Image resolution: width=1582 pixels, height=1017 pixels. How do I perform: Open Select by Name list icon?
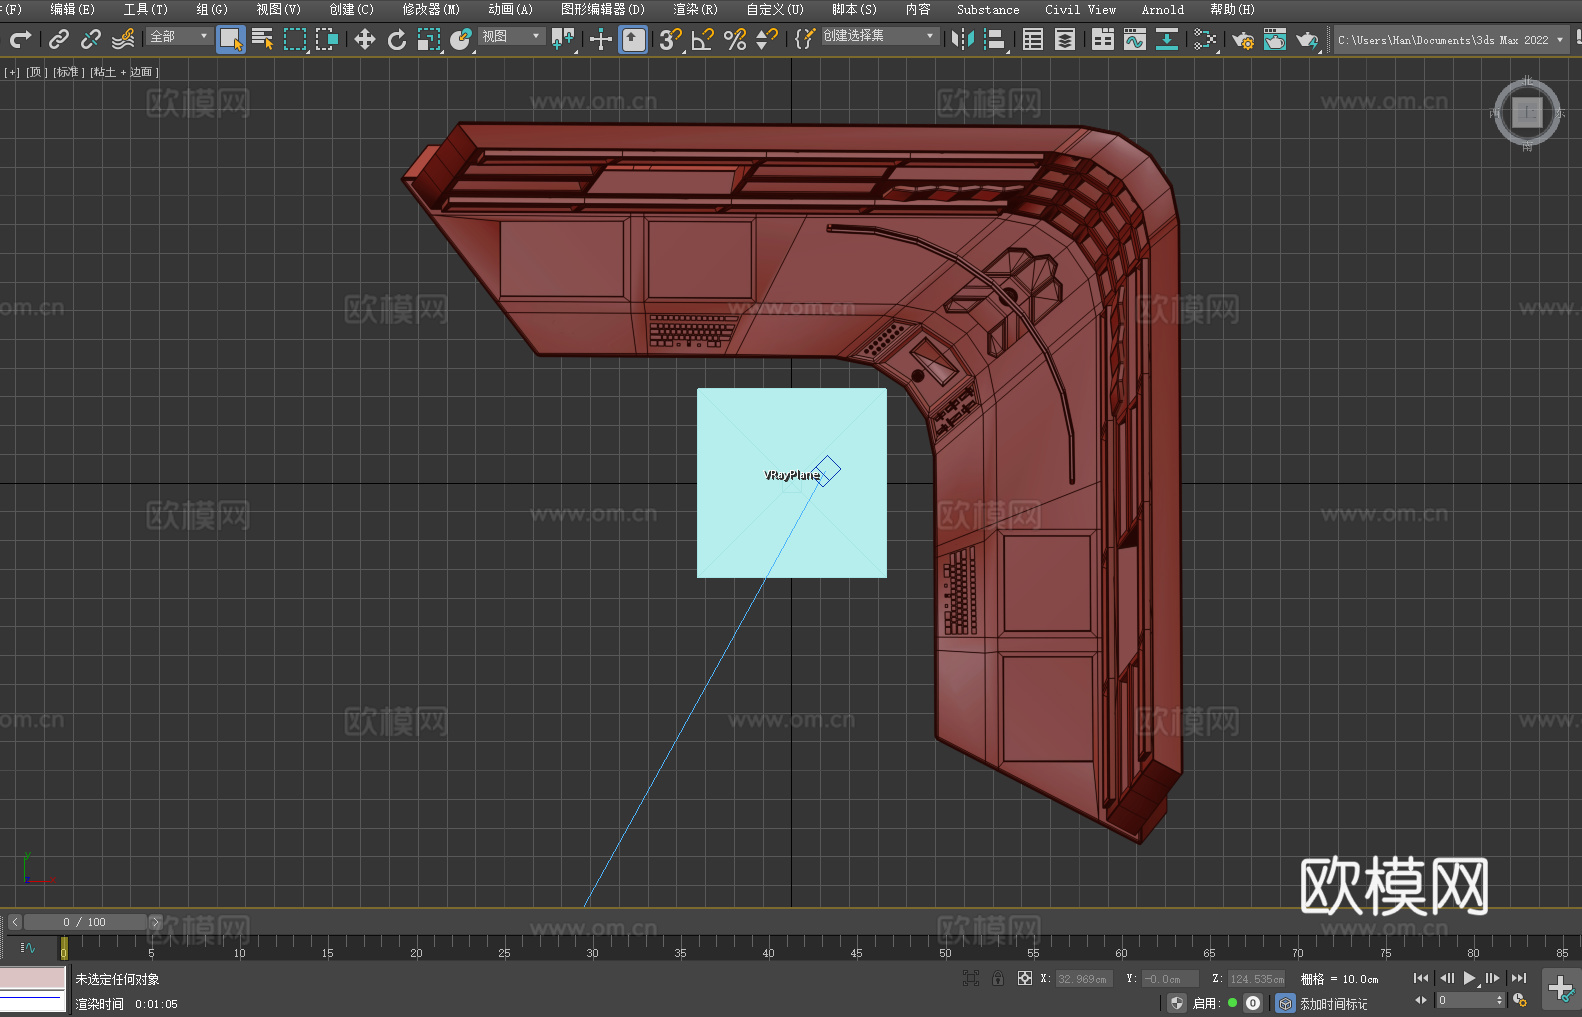262,39
